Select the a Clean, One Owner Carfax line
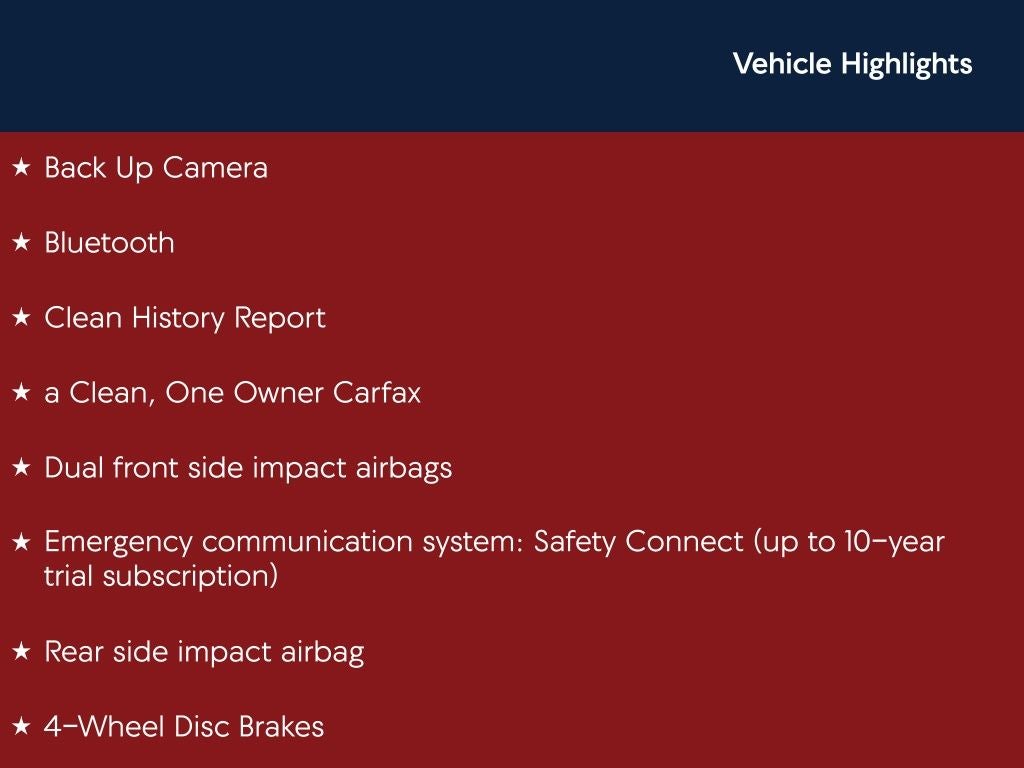The image size is (1024, 768). [232, 393]
